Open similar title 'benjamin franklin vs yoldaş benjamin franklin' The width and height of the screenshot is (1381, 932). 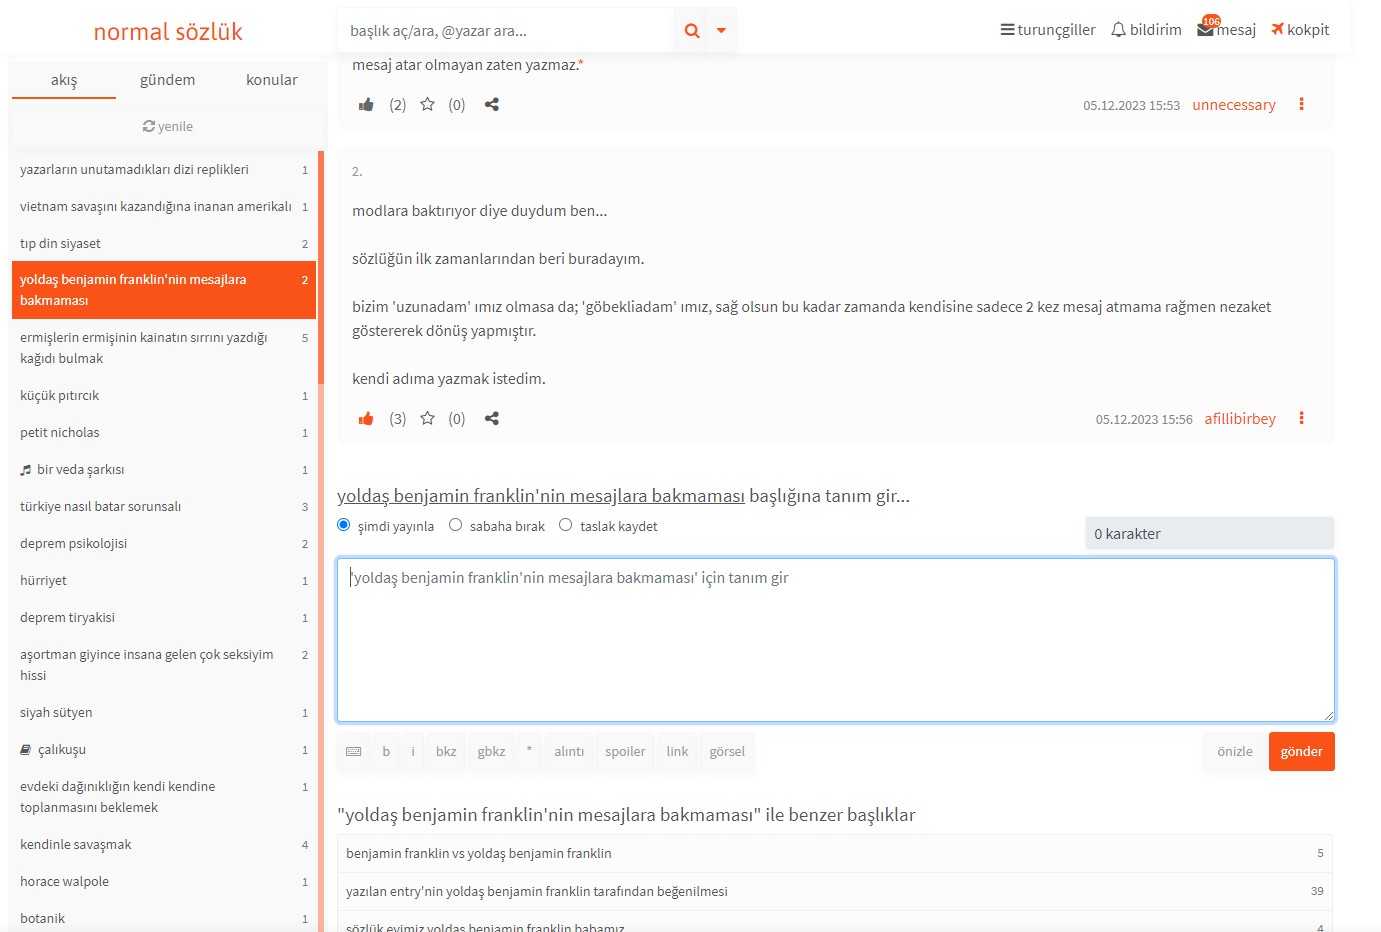tap(835, 854)
